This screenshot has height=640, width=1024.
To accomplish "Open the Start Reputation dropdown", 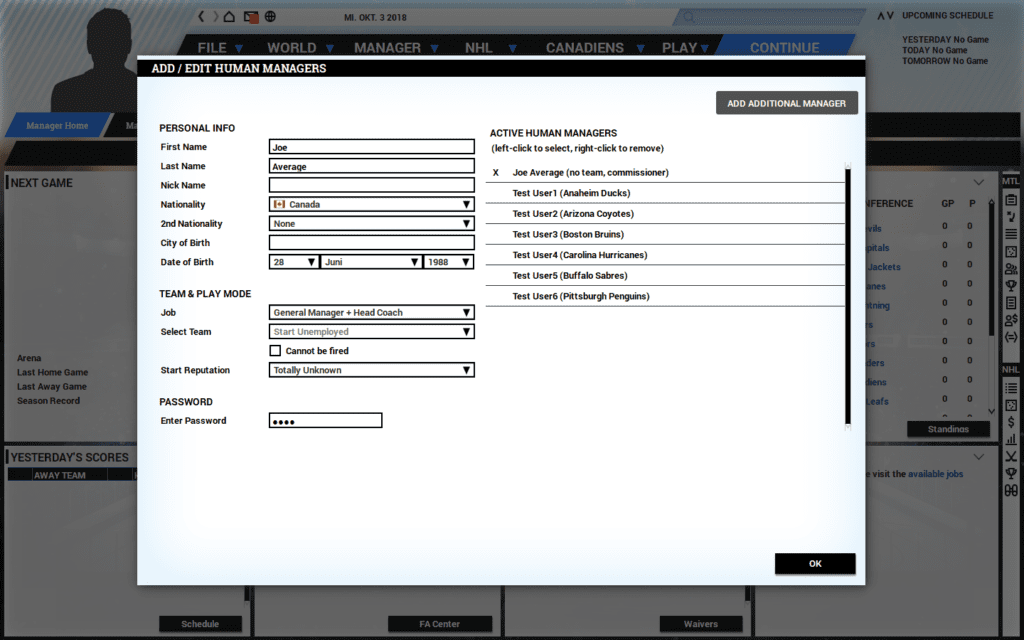I will tap(371, 370).
